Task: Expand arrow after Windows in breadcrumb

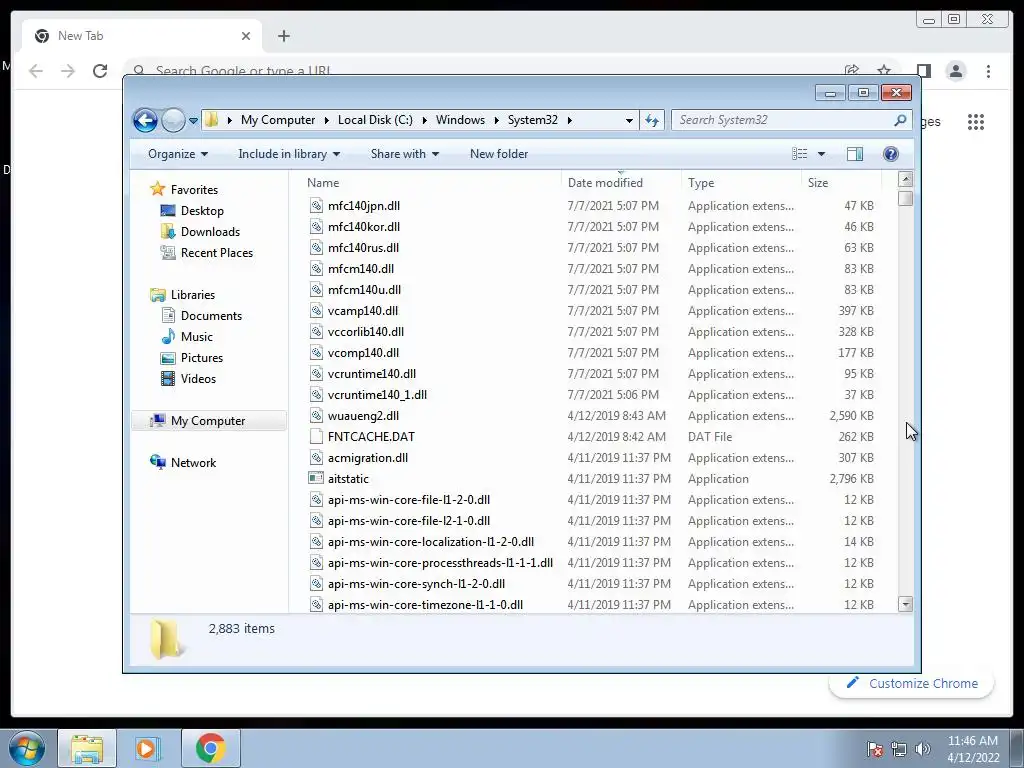Action: (496, 120)
